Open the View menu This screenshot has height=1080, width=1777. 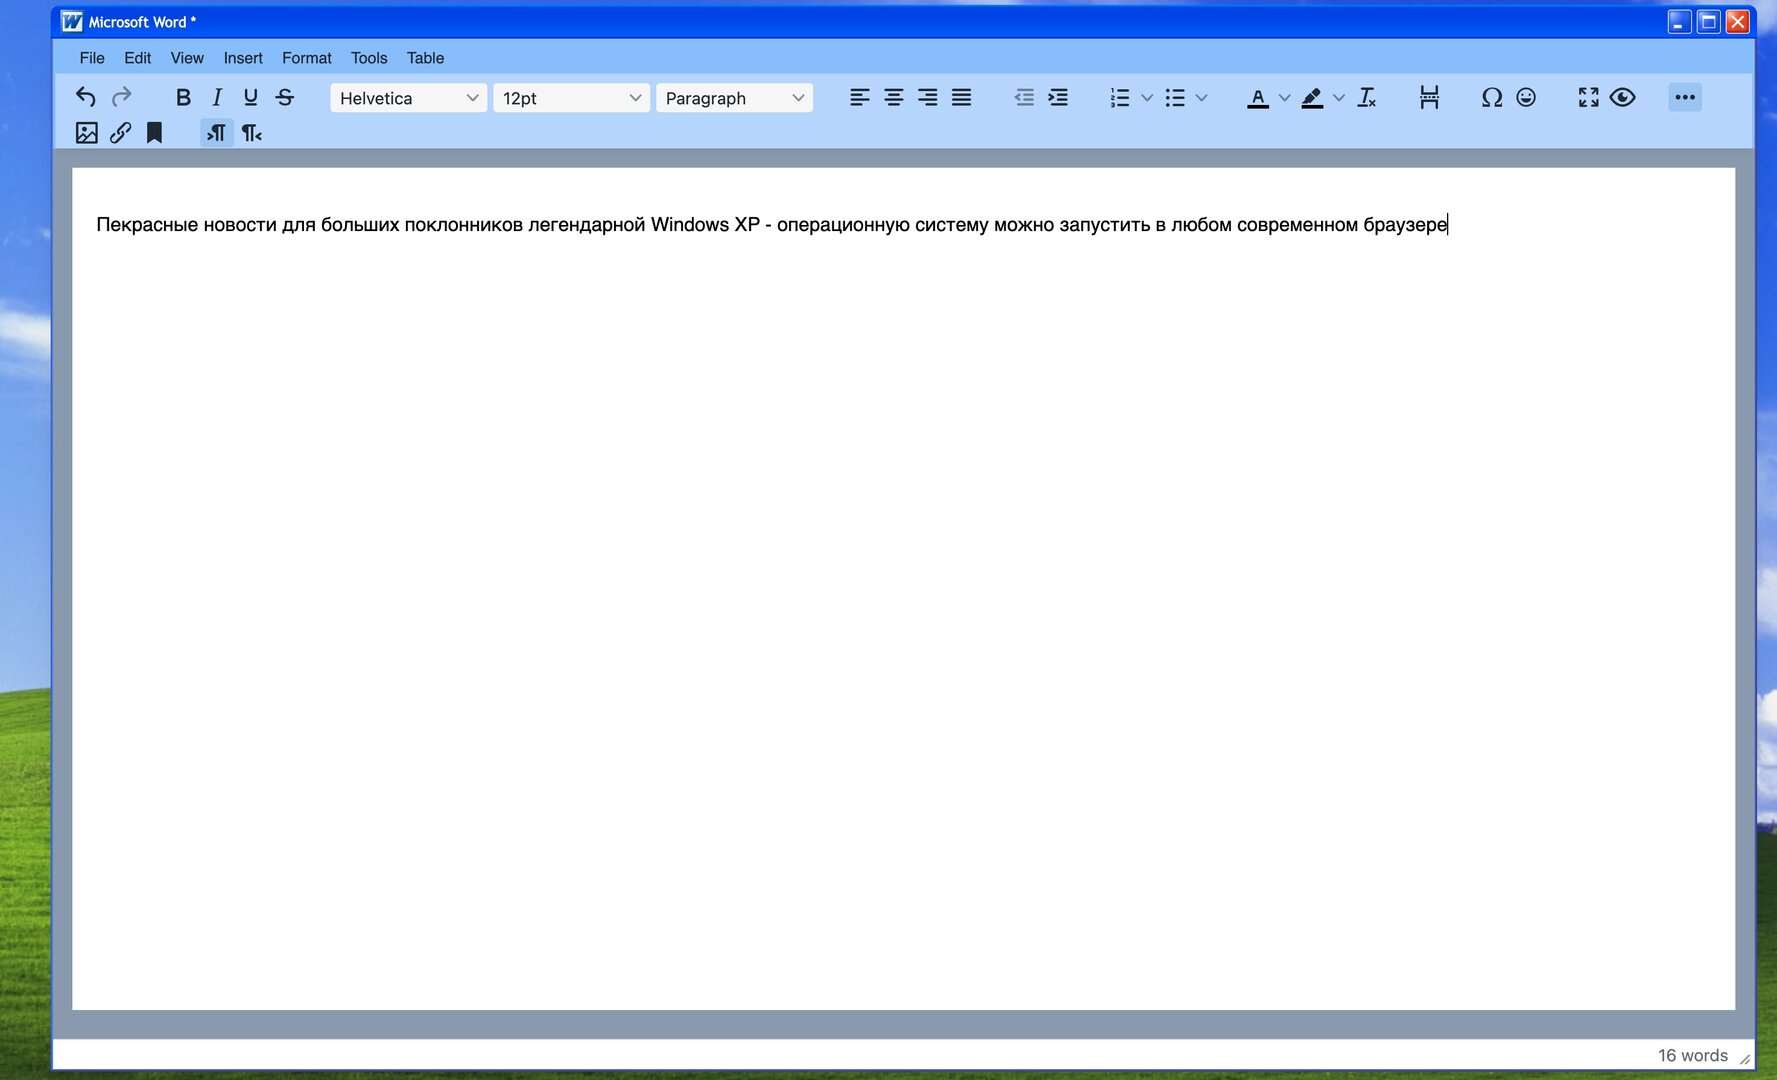(x=187, y=58)
